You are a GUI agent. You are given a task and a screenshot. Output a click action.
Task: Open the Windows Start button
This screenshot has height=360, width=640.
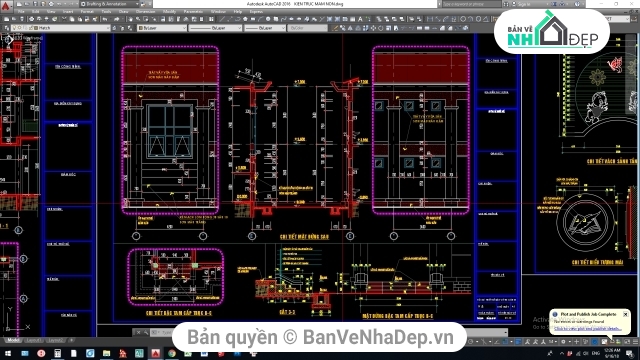click(x=7, y=353)
